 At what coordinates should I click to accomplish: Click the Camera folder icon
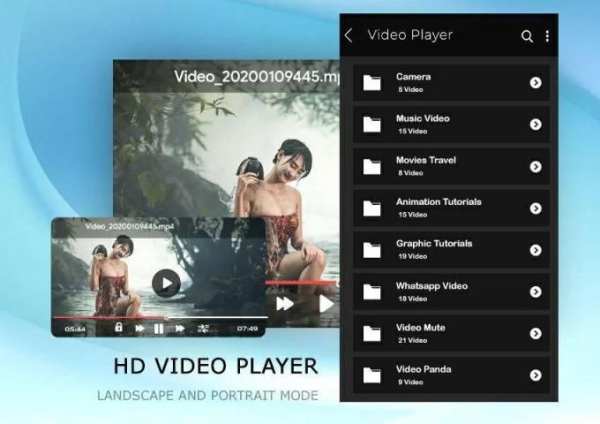(x=372, y=83)
